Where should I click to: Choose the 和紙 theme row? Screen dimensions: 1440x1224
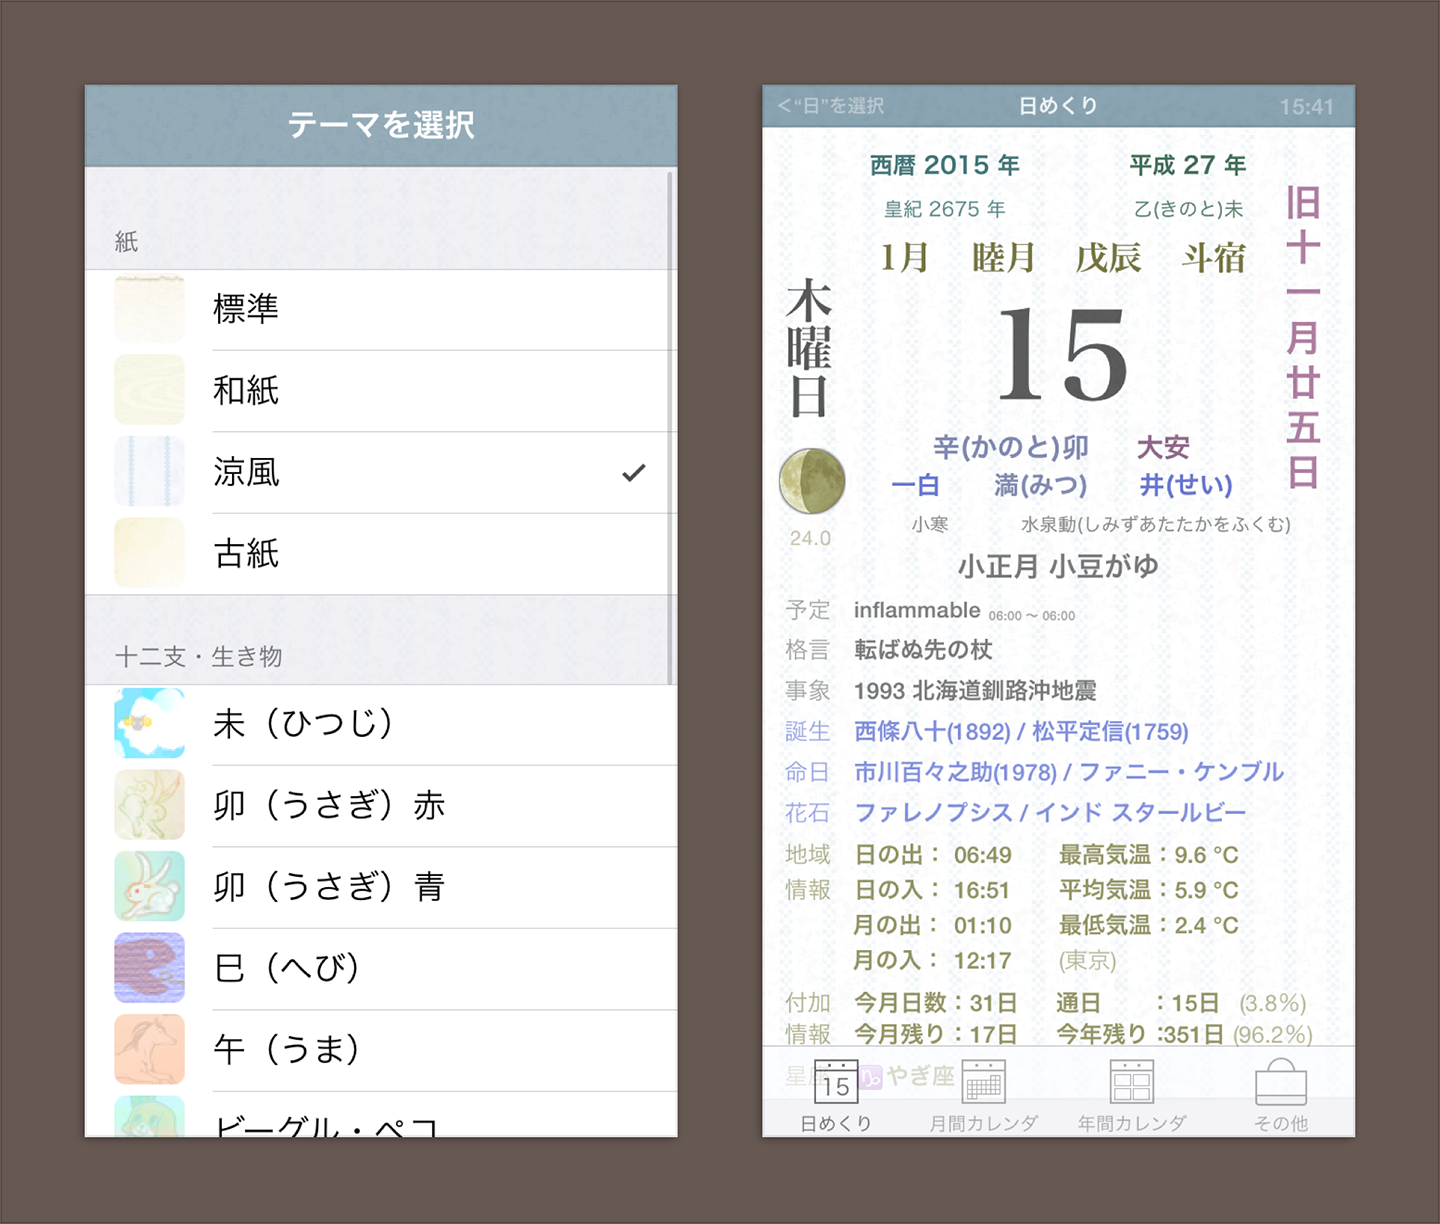click(381, 390)
